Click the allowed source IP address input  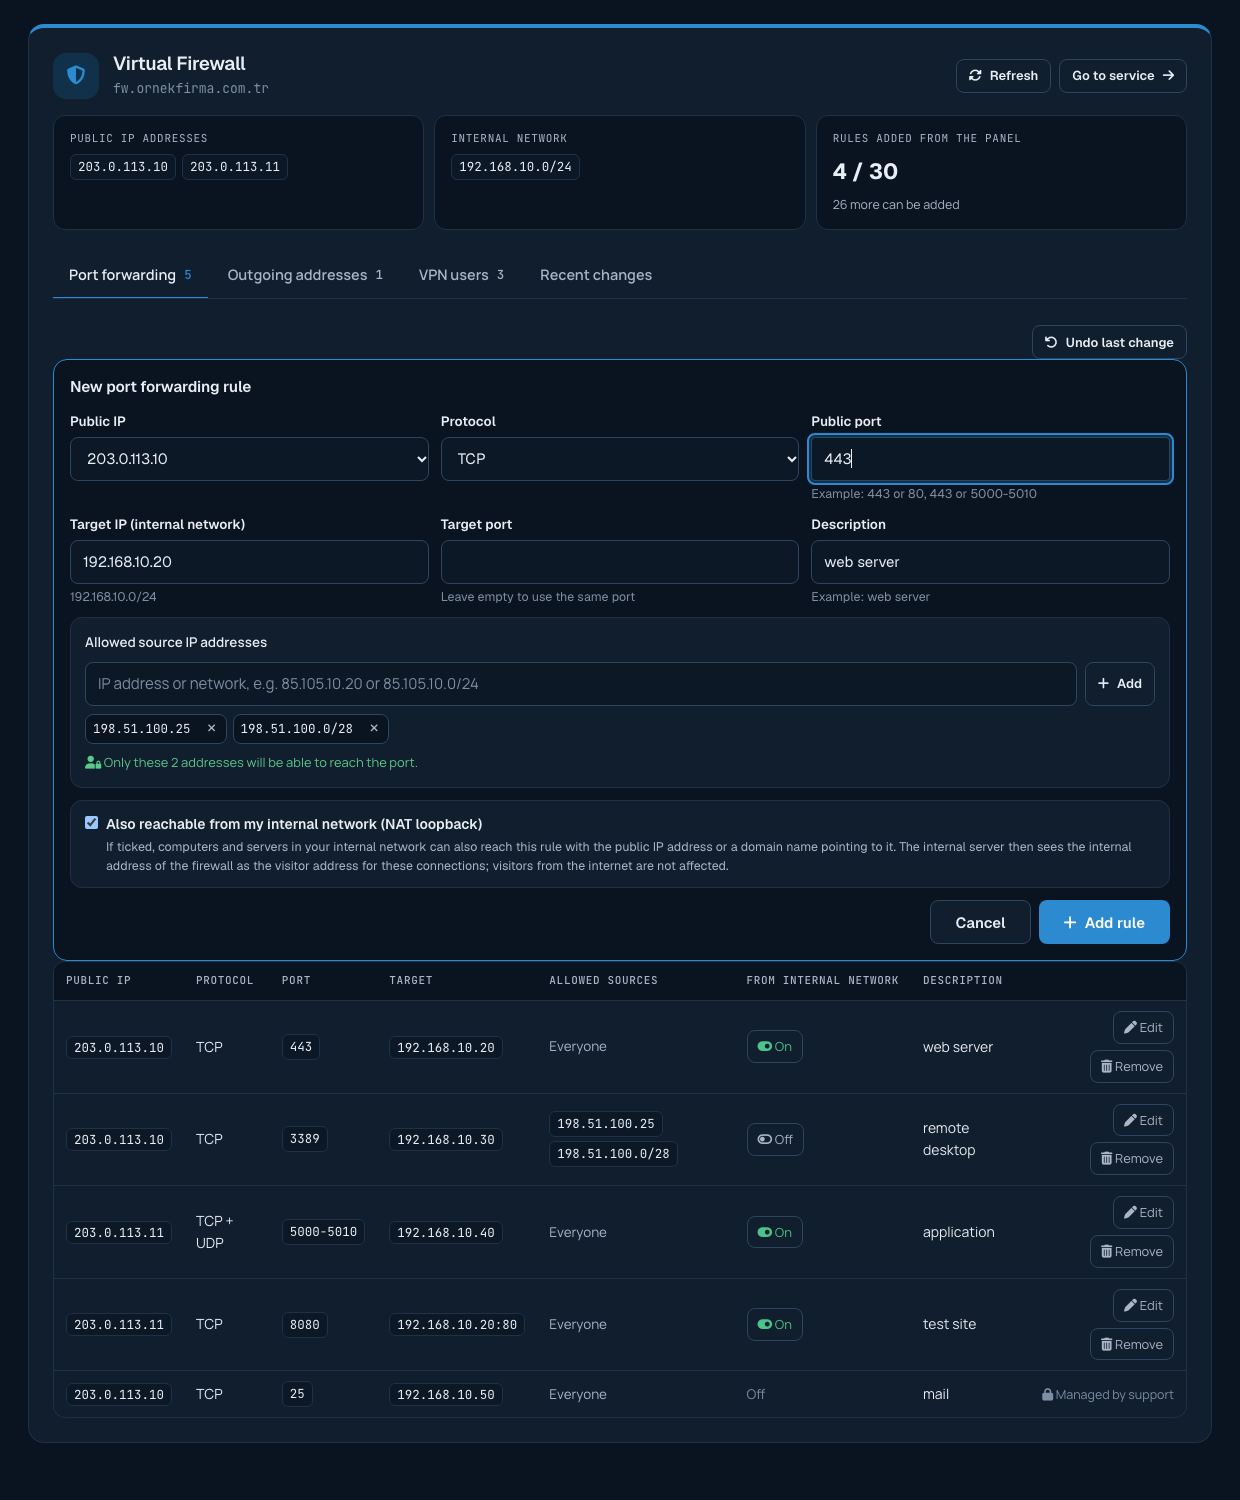pos(581,684)
